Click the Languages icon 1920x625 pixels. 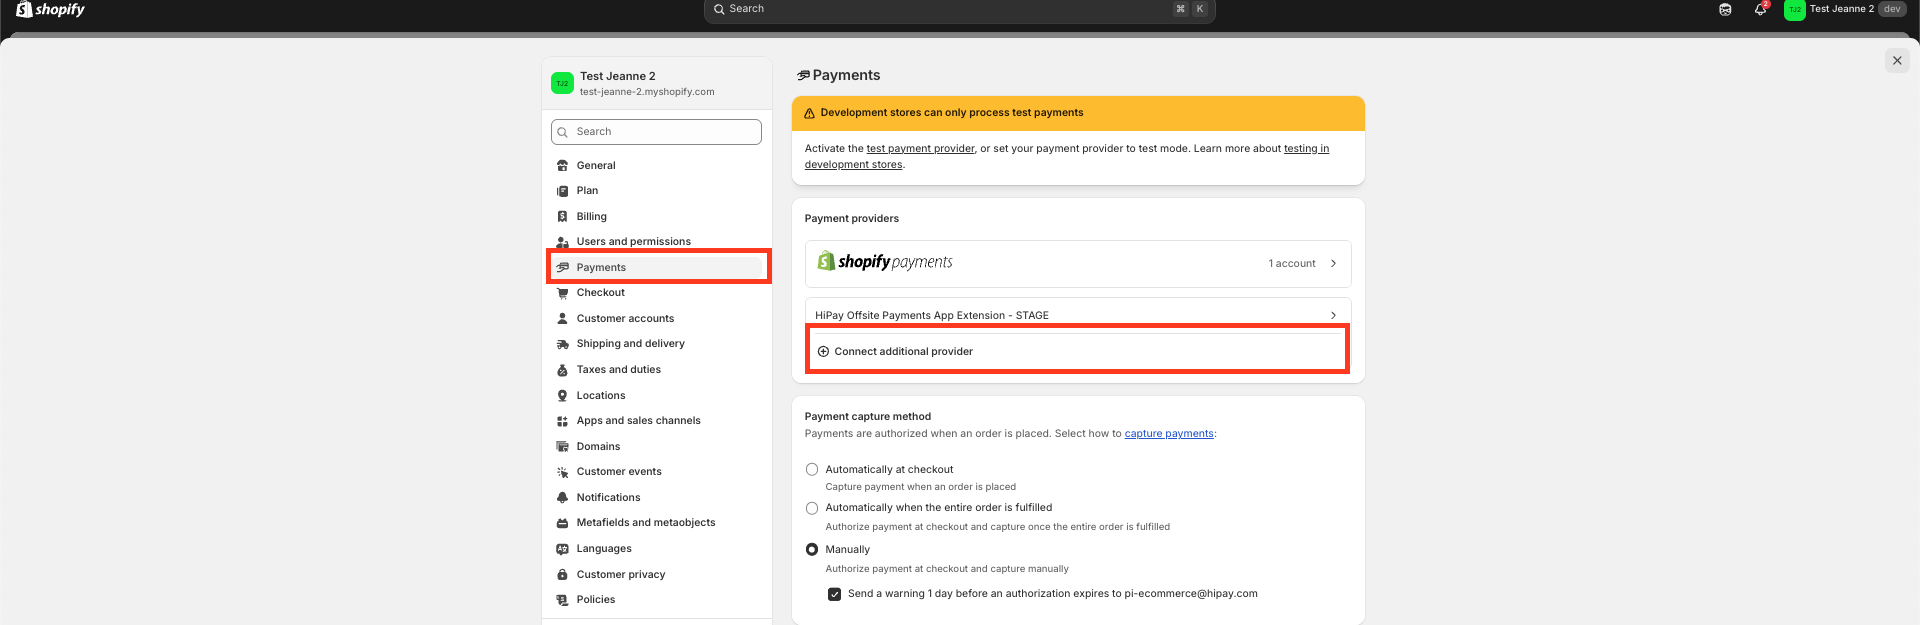[x=562, y=549]
